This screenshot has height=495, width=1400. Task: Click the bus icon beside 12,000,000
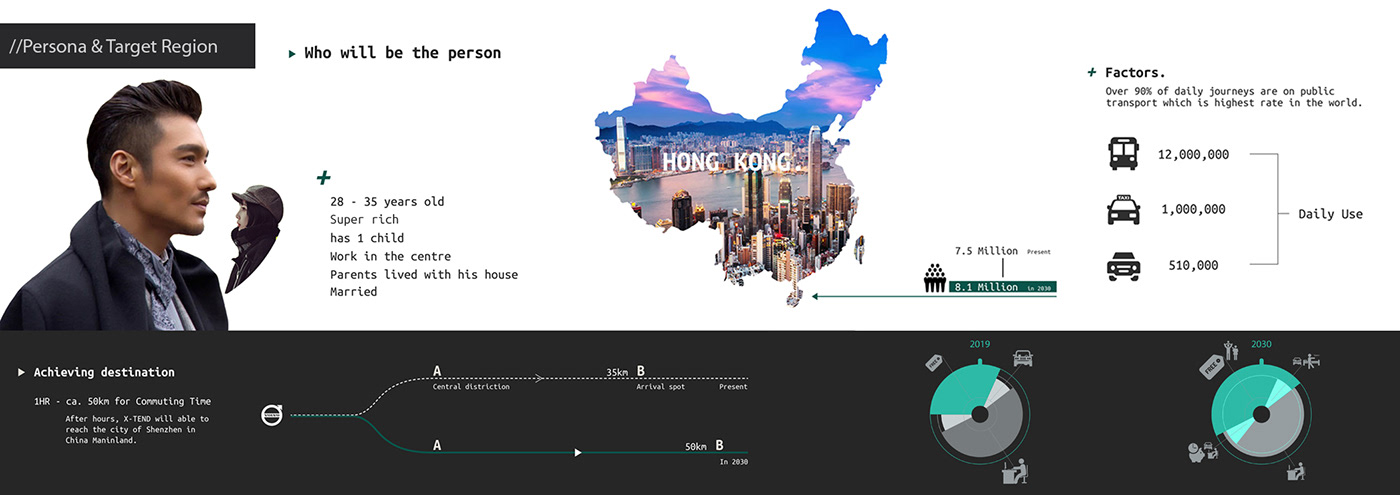click(1123, 154)
